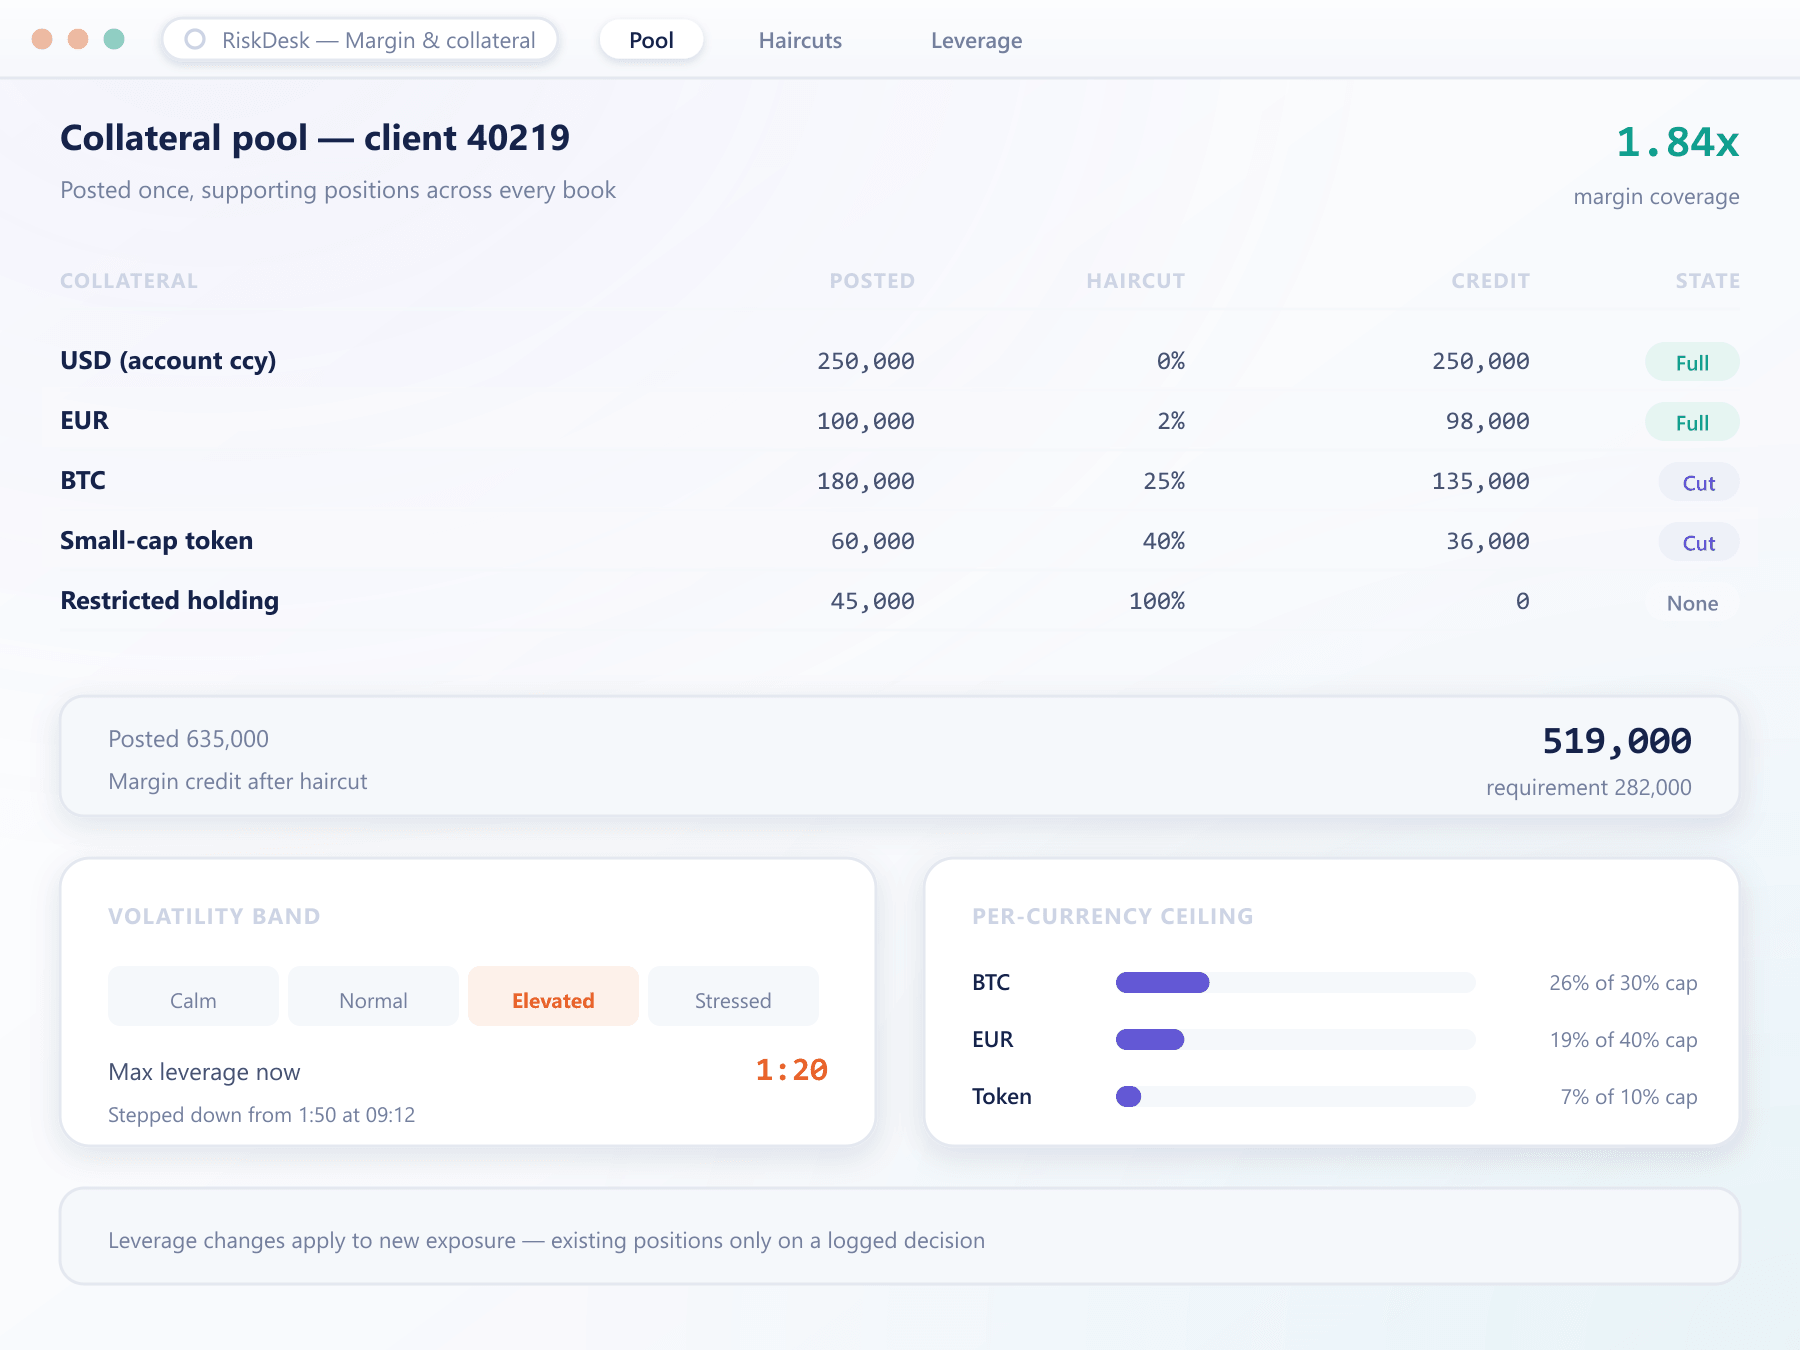Go to the Leverage tab
Viewport: 1800px width, 1350px height.
point(976,40)
